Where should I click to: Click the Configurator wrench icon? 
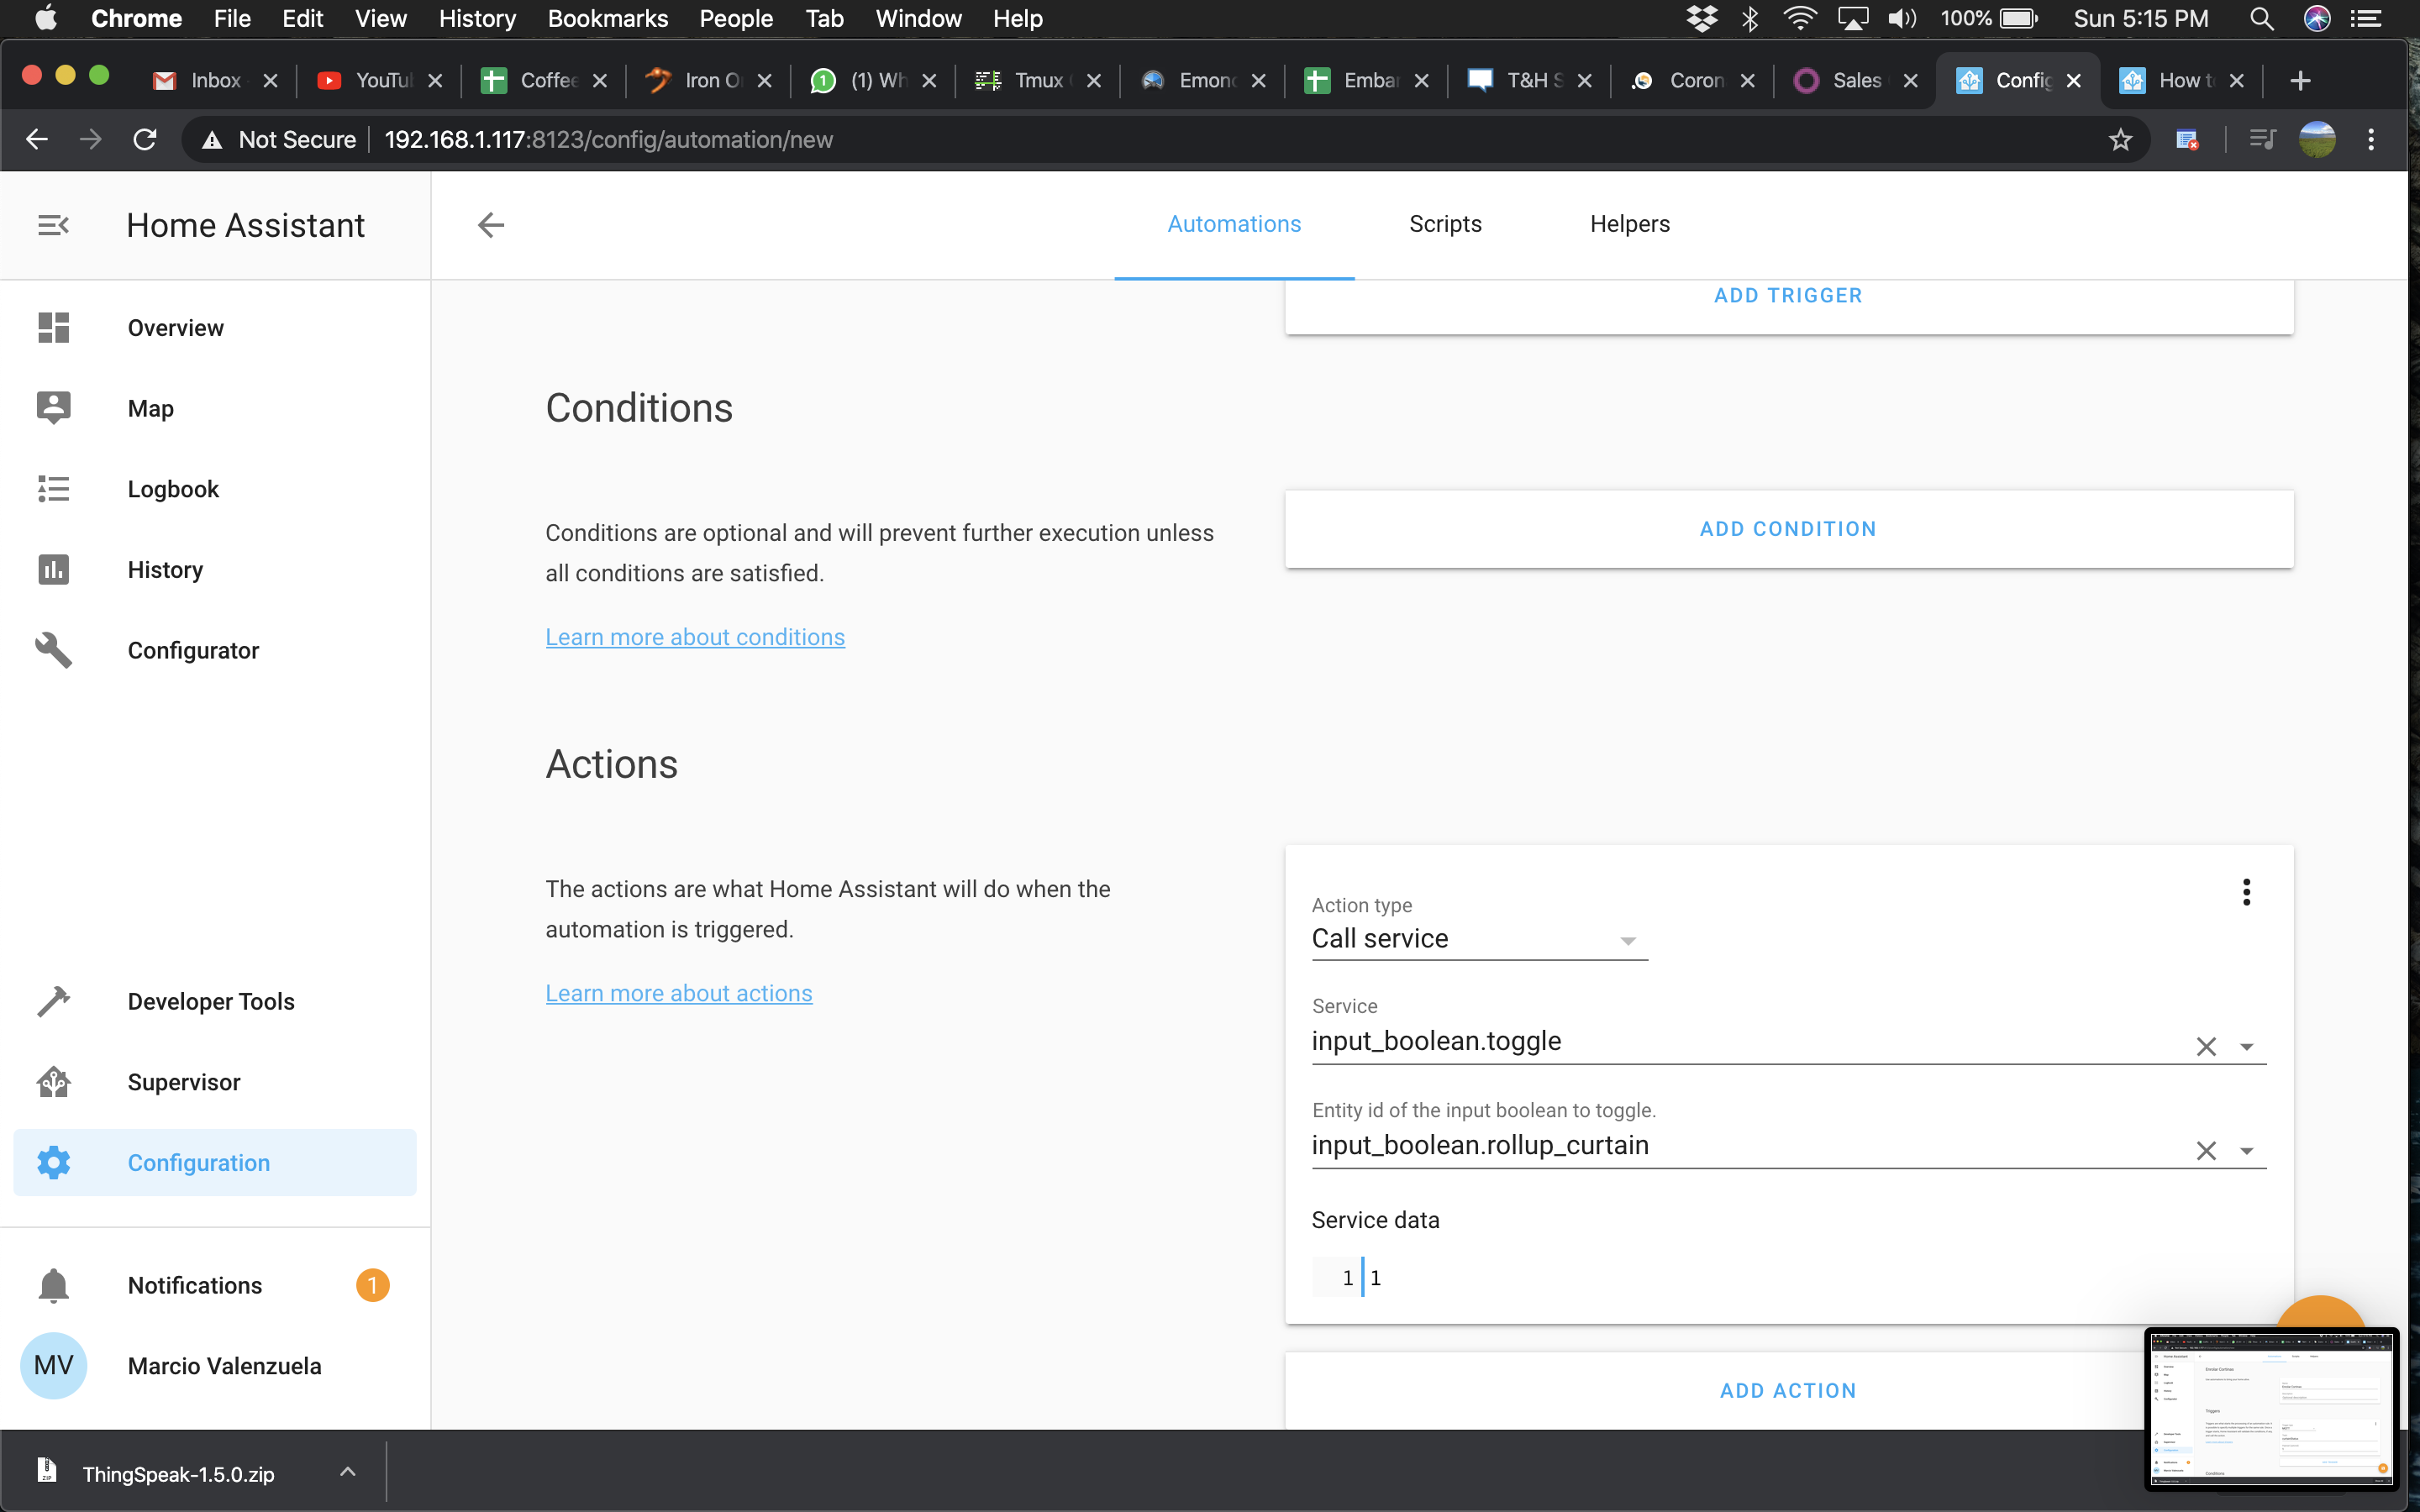(53, 650)
